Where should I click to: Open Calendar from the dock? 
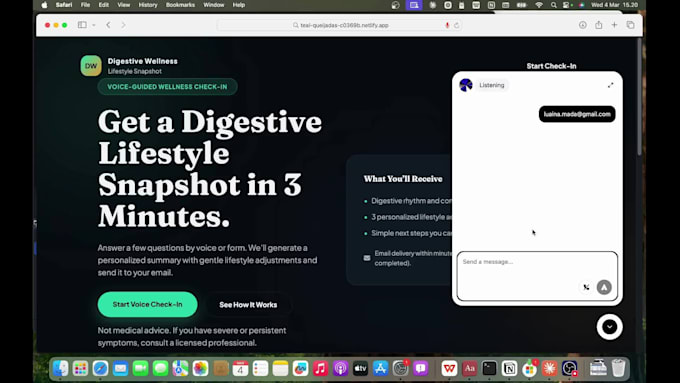coord(240,368)
